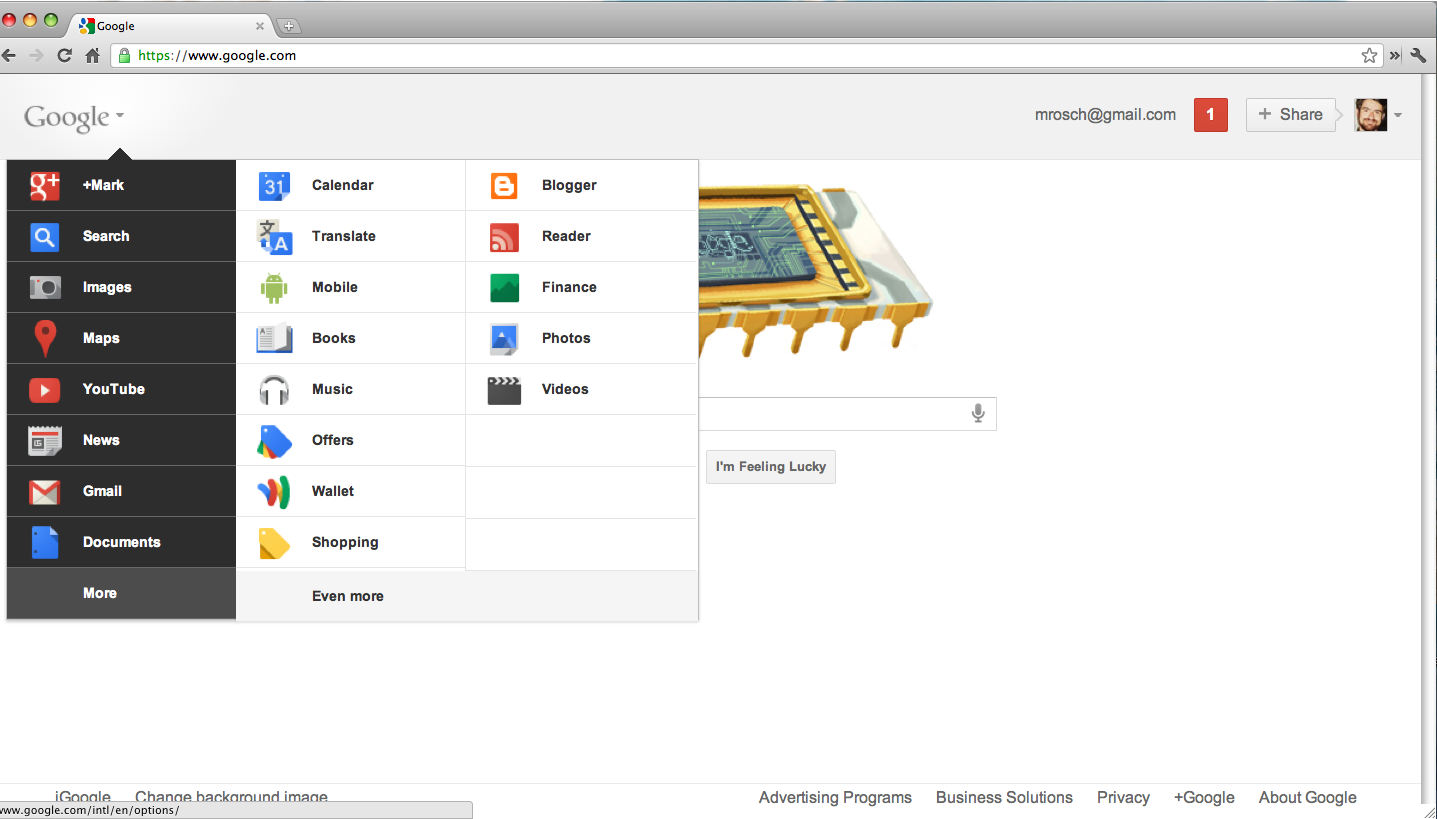Click the Google+ icon next to +Mark
The image size is (1437, 819).
[x=45, y=185]
